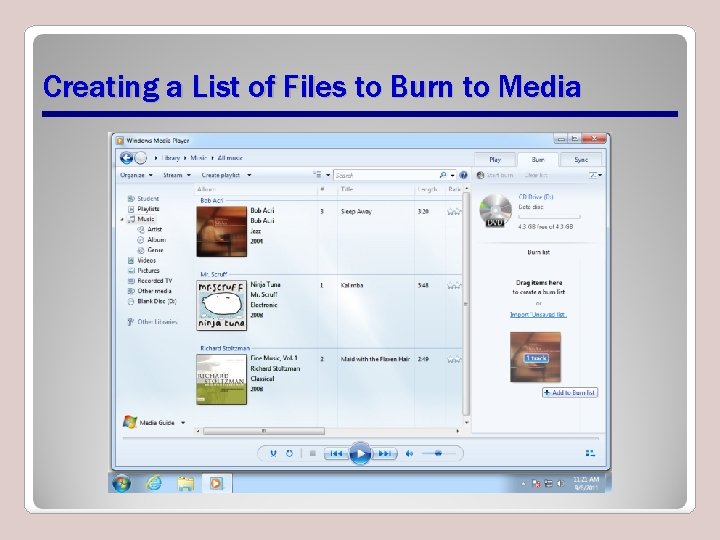Open the Help icon next to search
Viewport: 720px width, 540px height.
(463, 175)
